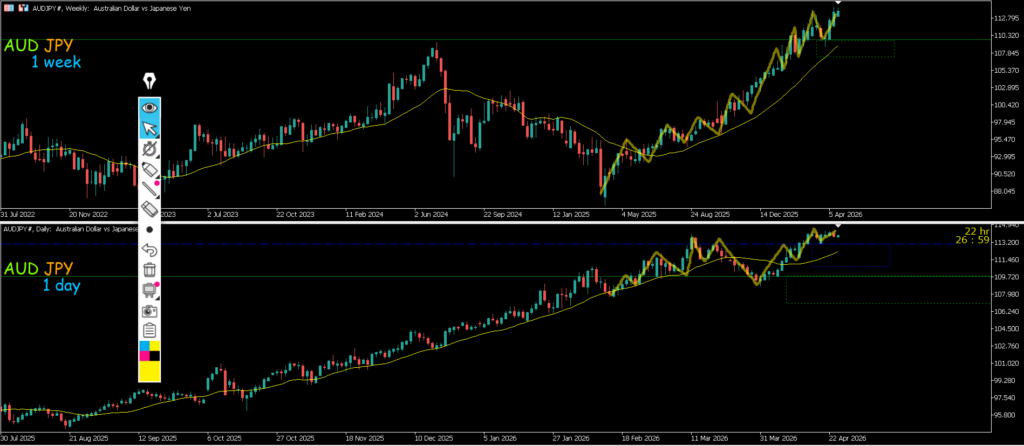Click the 106.240 price level label
Viewport: 1024px width, 446px height.
point(1006,311)
